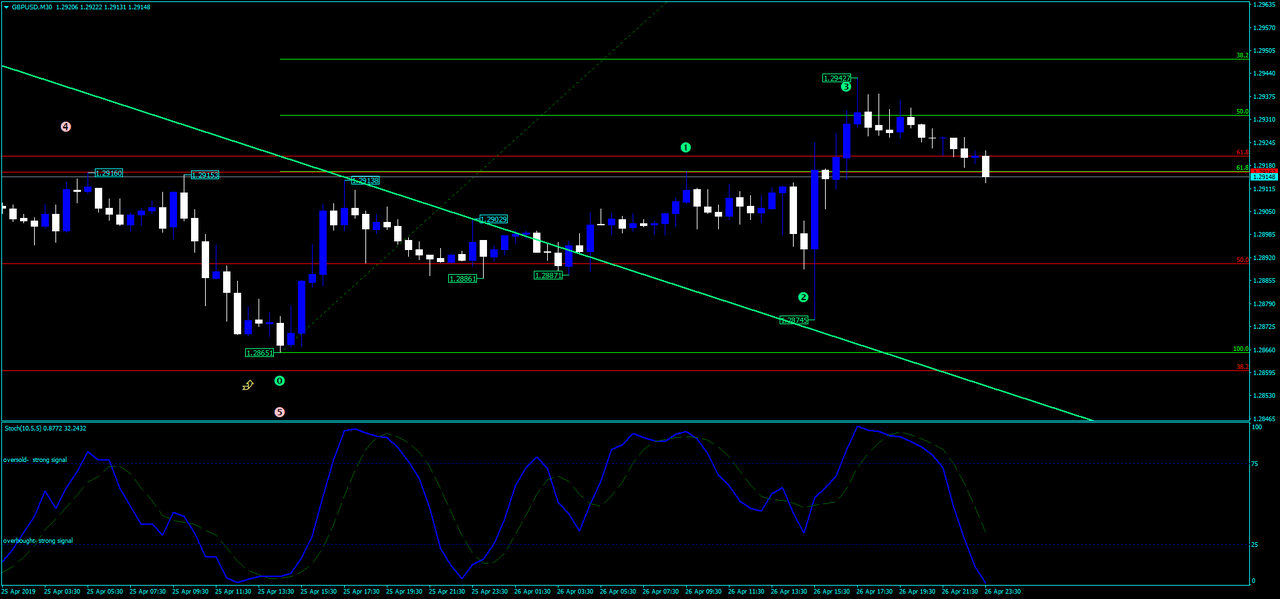Click the 1.28873 price label button
The width and height of the screenshot is (1280, 599).
(x=548, y=273)
